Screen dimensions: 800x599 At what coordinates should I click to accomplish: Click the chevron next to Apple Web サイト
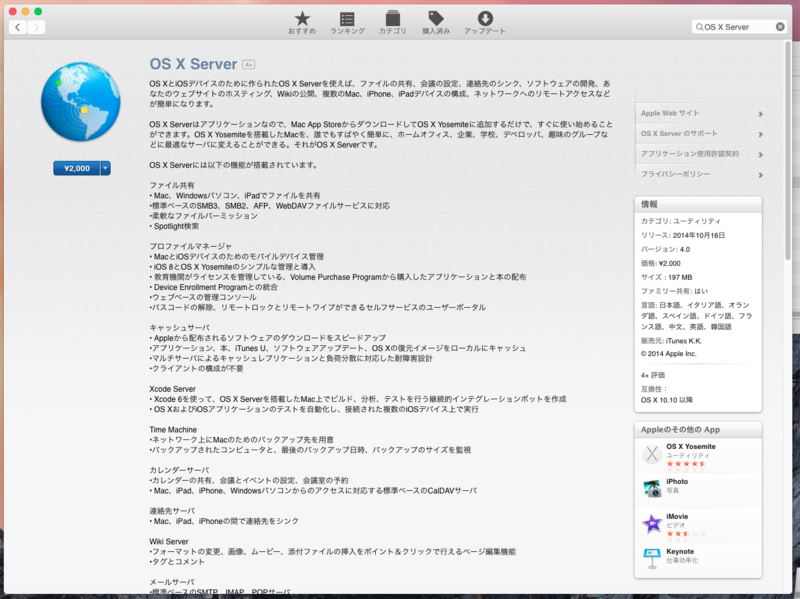coord(760,114)
